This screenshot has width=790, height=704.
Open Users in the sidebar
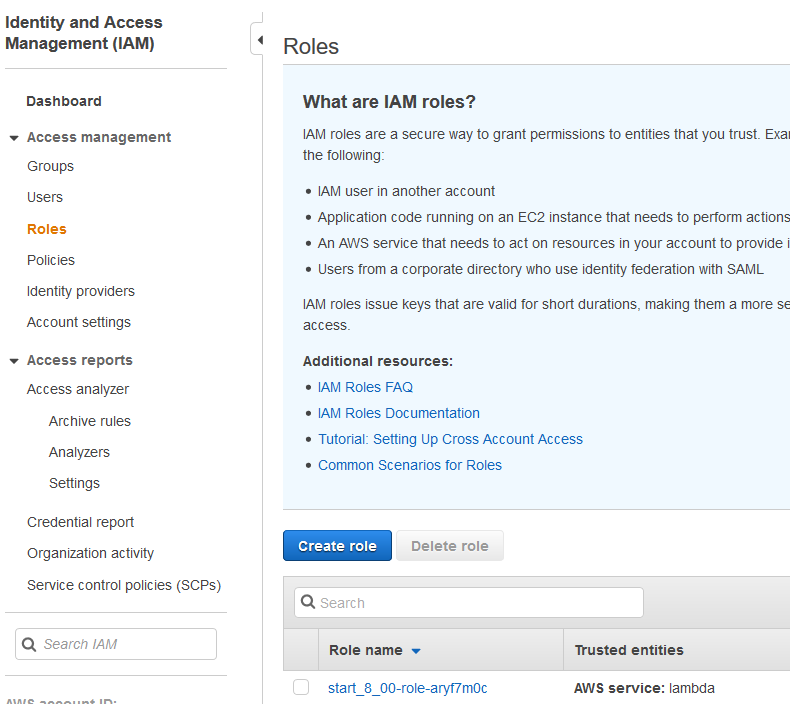click(45, 197)
